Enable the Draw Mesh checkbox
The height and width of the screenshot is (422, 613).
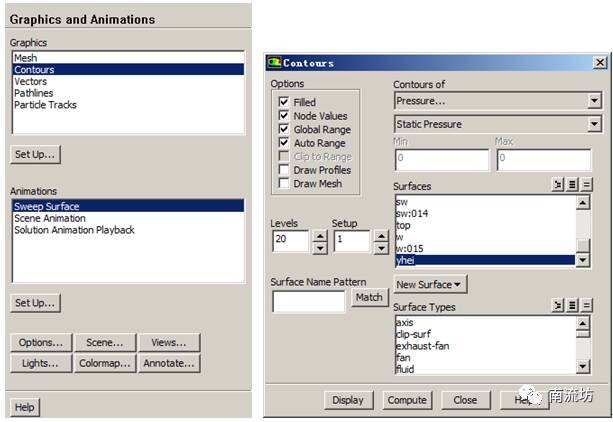coord(284,183)
